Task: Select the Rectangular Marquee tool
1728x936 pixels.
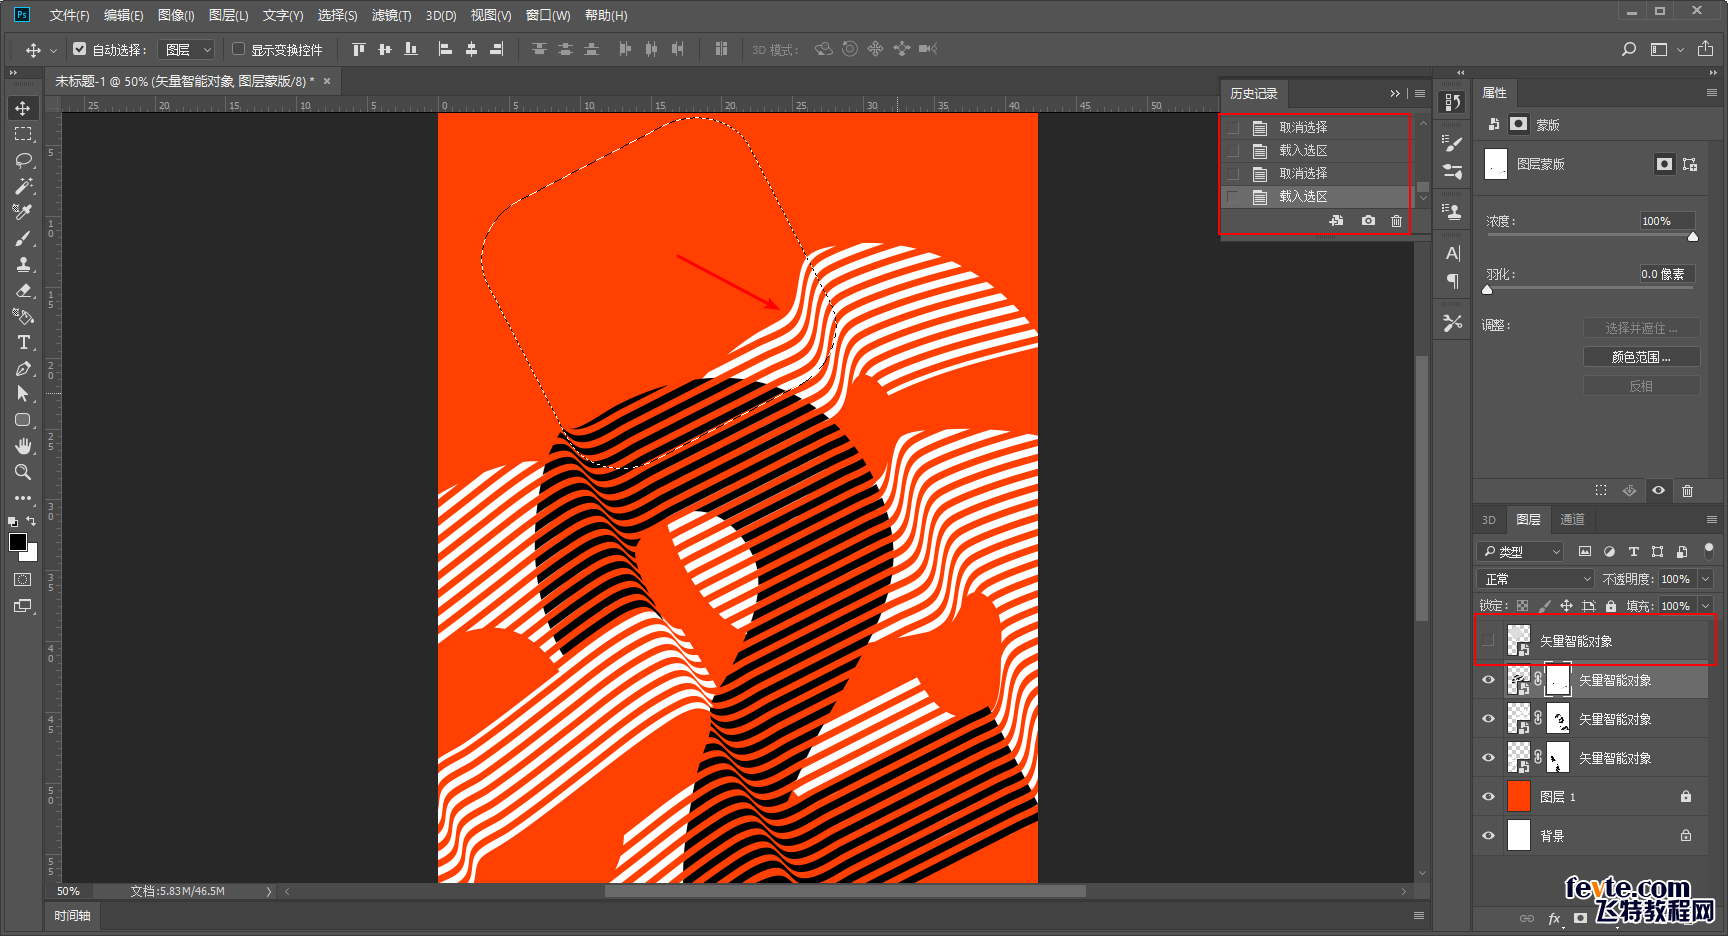Action: [23, 134]
